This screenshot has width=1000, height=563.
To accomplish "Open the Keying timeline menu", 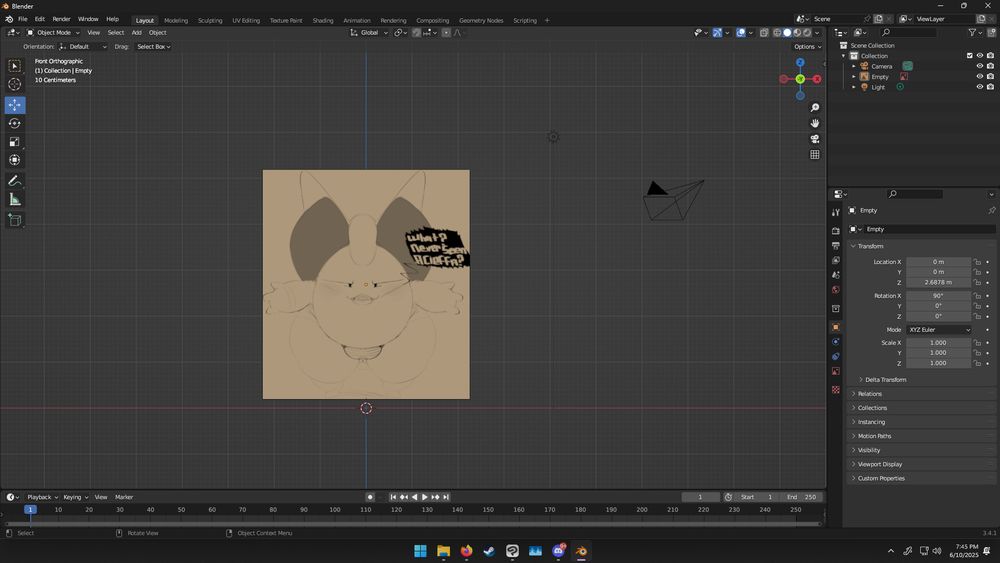I will 75,497.
